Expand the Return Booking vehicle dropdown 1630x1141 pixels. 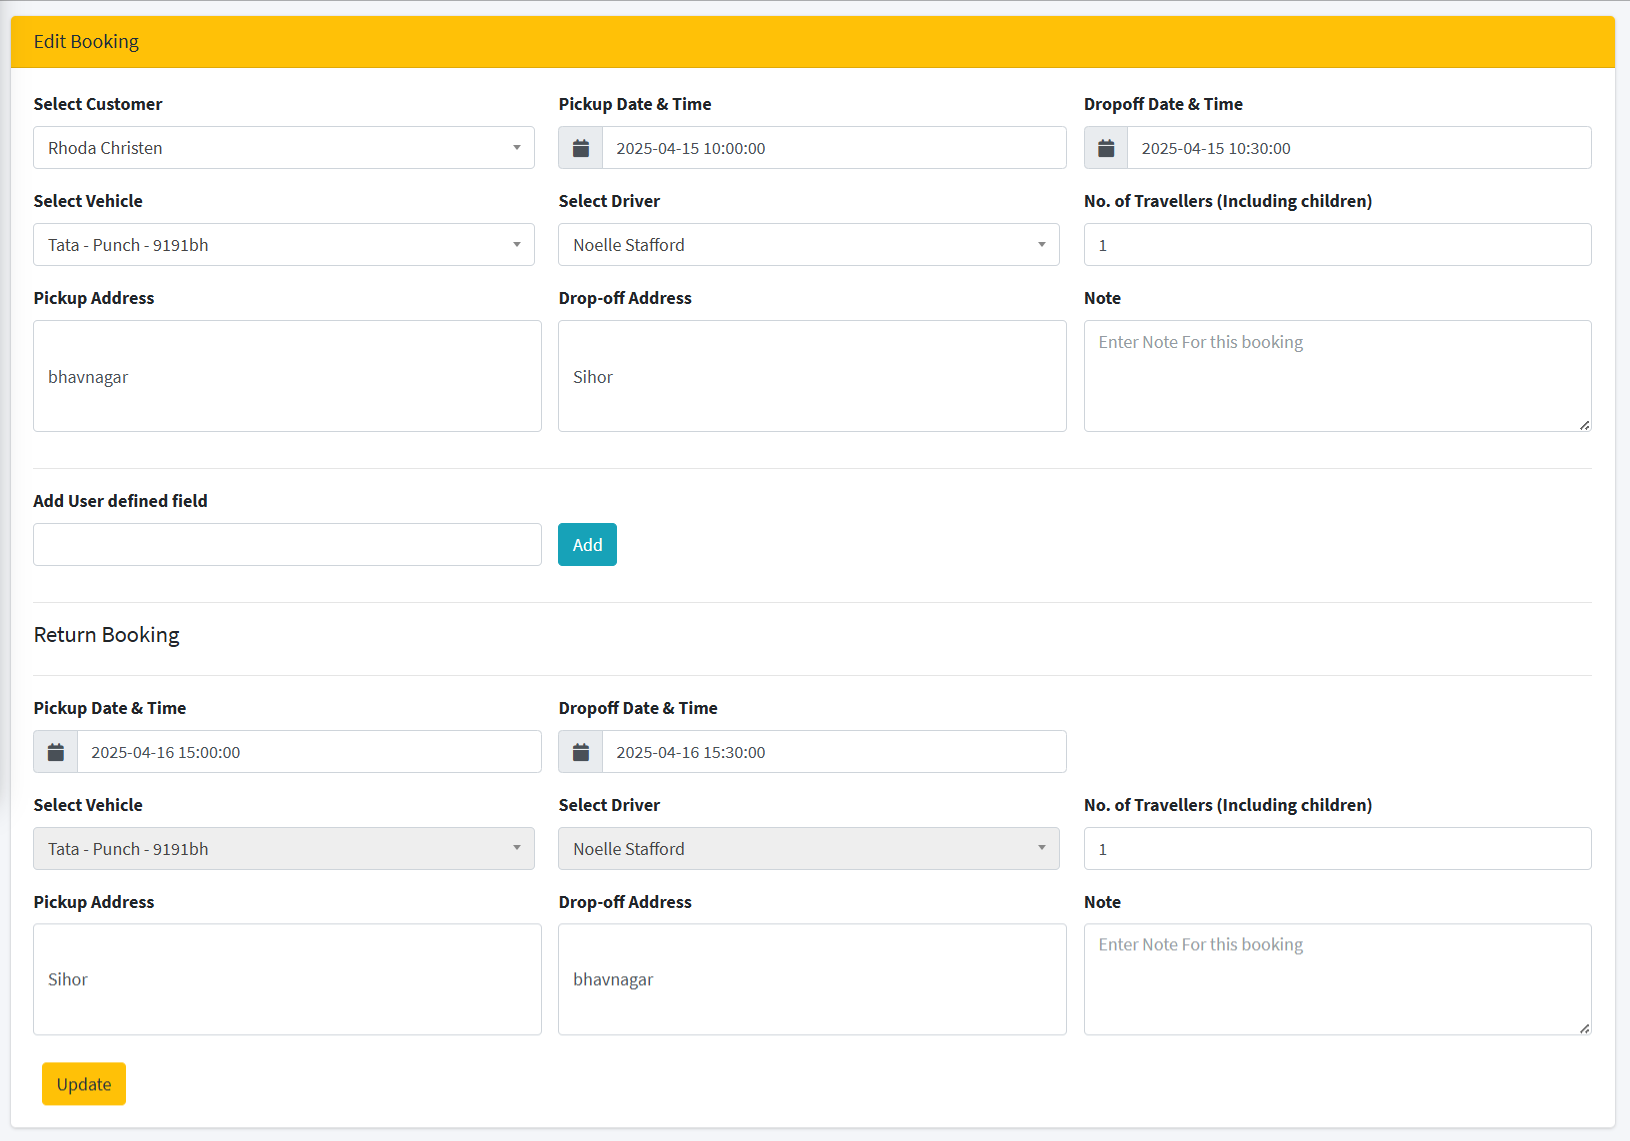(284, 849)
